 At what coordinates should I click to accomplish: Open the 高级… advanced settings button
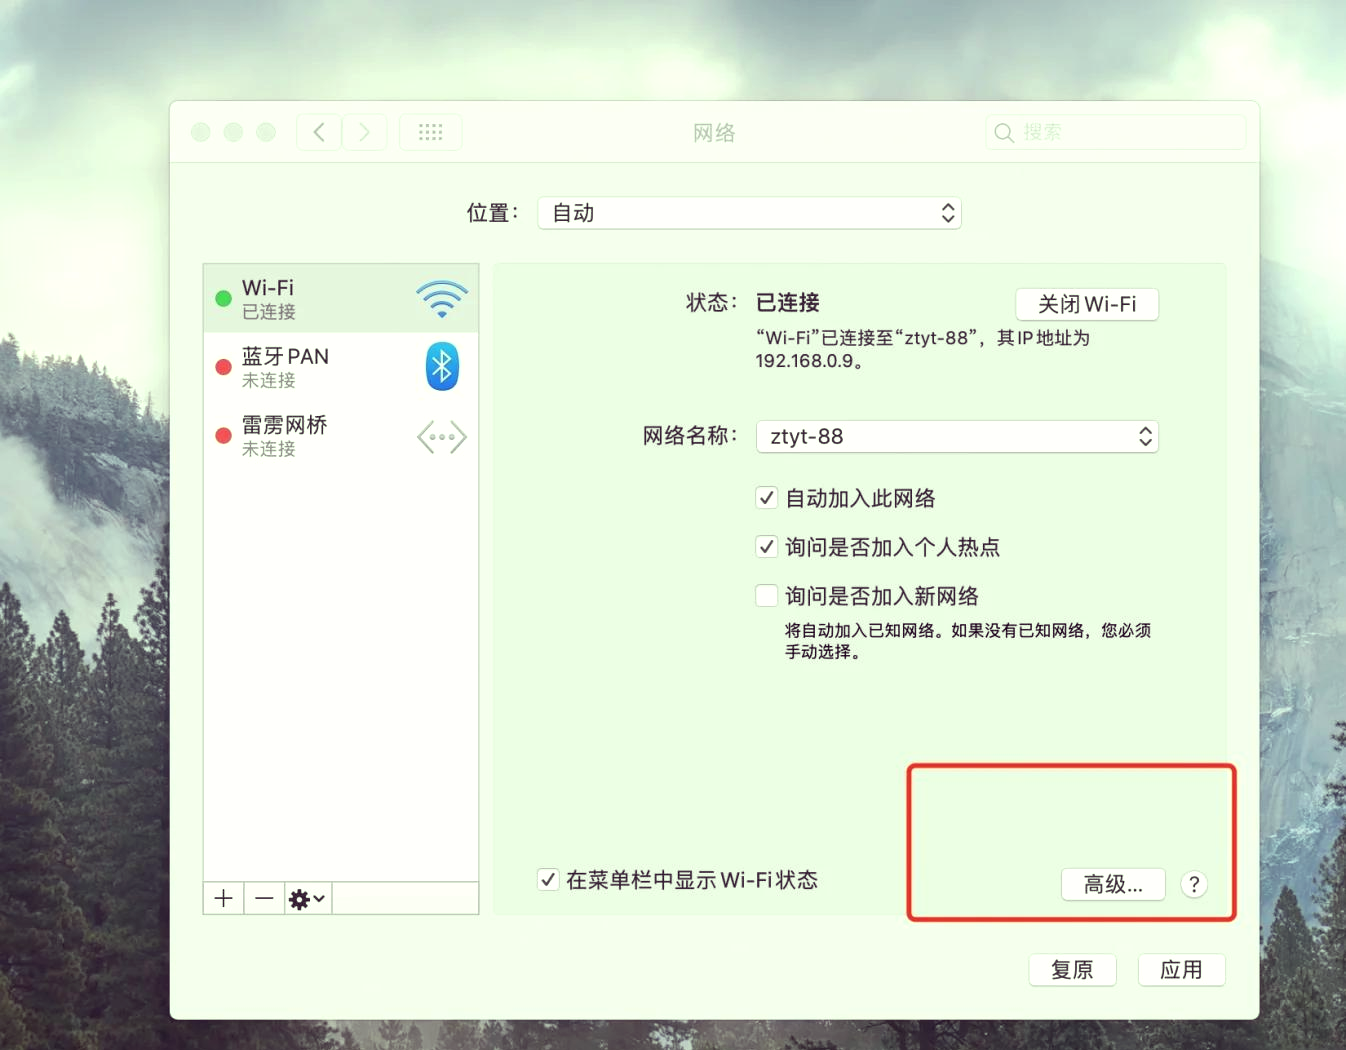(1112, 884)
